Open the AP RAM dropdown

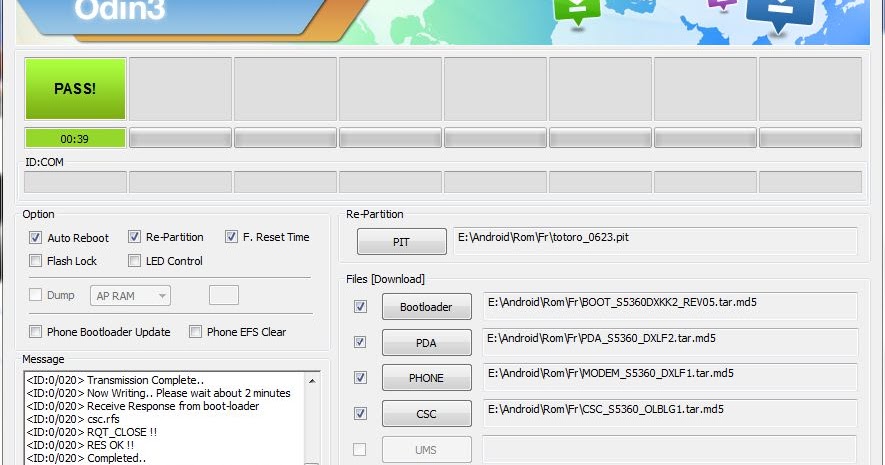[x=130, y=296]
